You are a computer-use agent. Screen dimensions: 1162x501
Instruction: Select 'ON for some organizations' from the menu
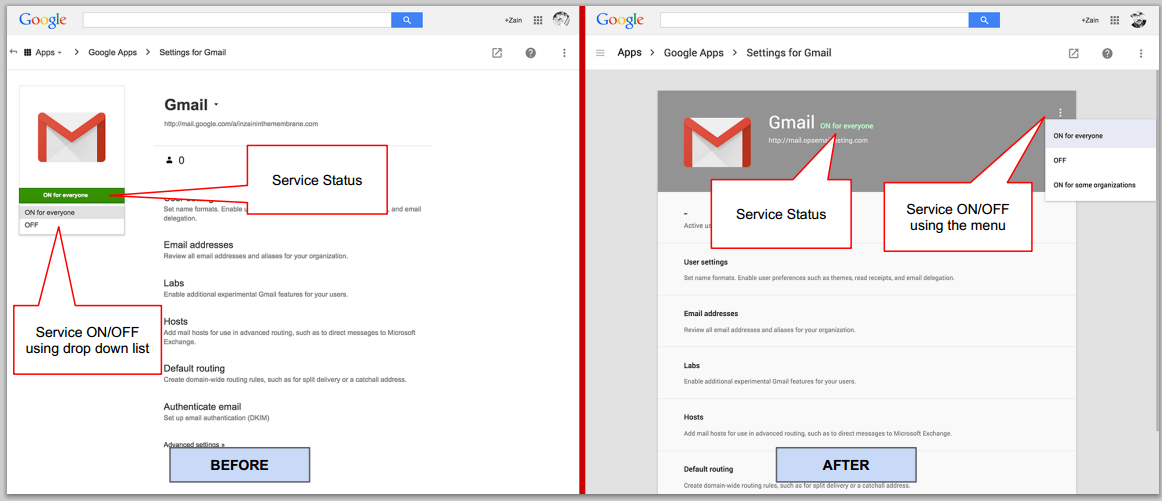(x=1094, y=185)
